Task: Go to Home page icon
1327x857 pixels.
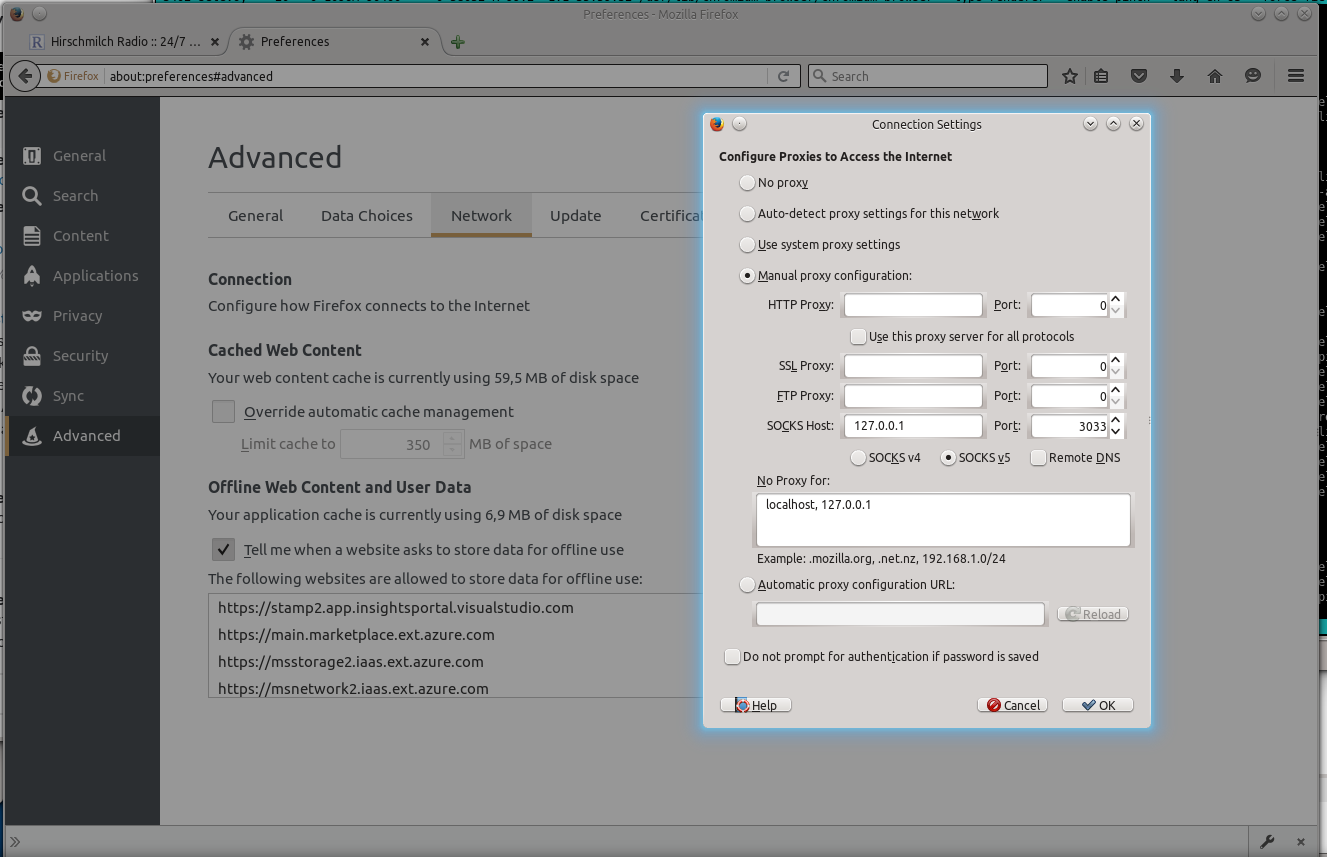Action: coord(1215,76)
